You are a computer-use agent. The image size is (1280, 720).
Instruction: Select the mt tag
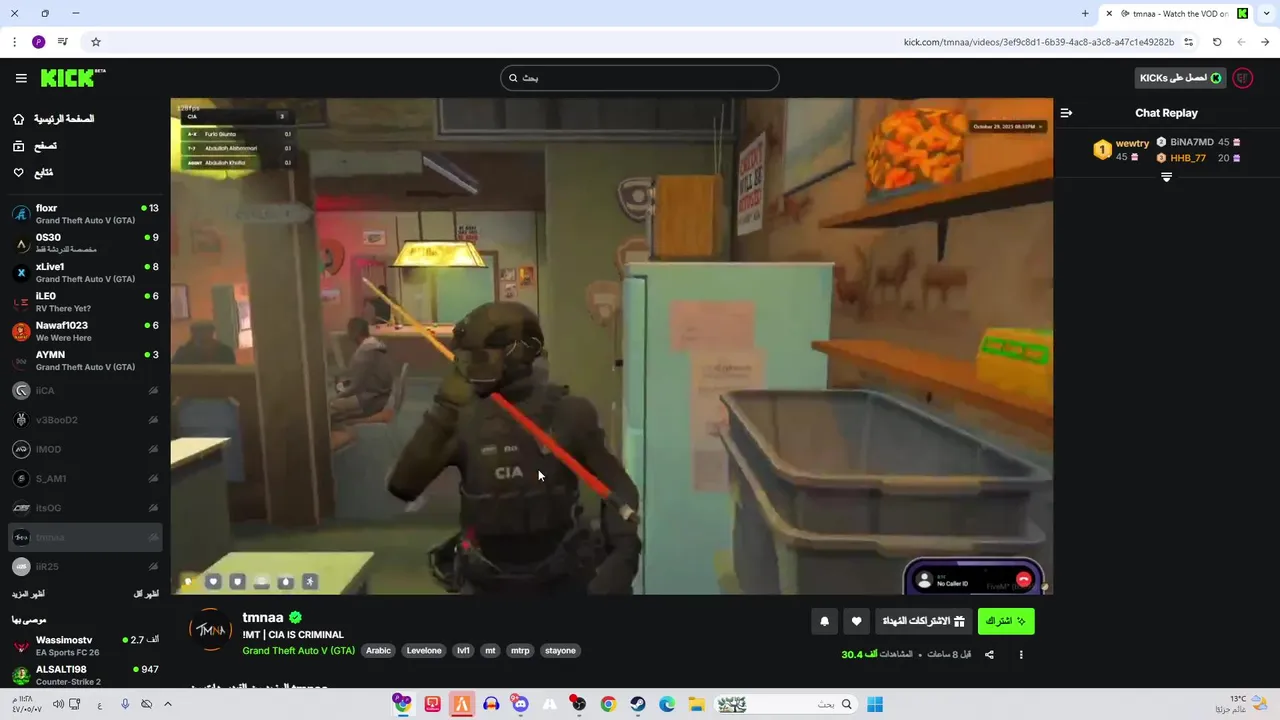[490, 650]
